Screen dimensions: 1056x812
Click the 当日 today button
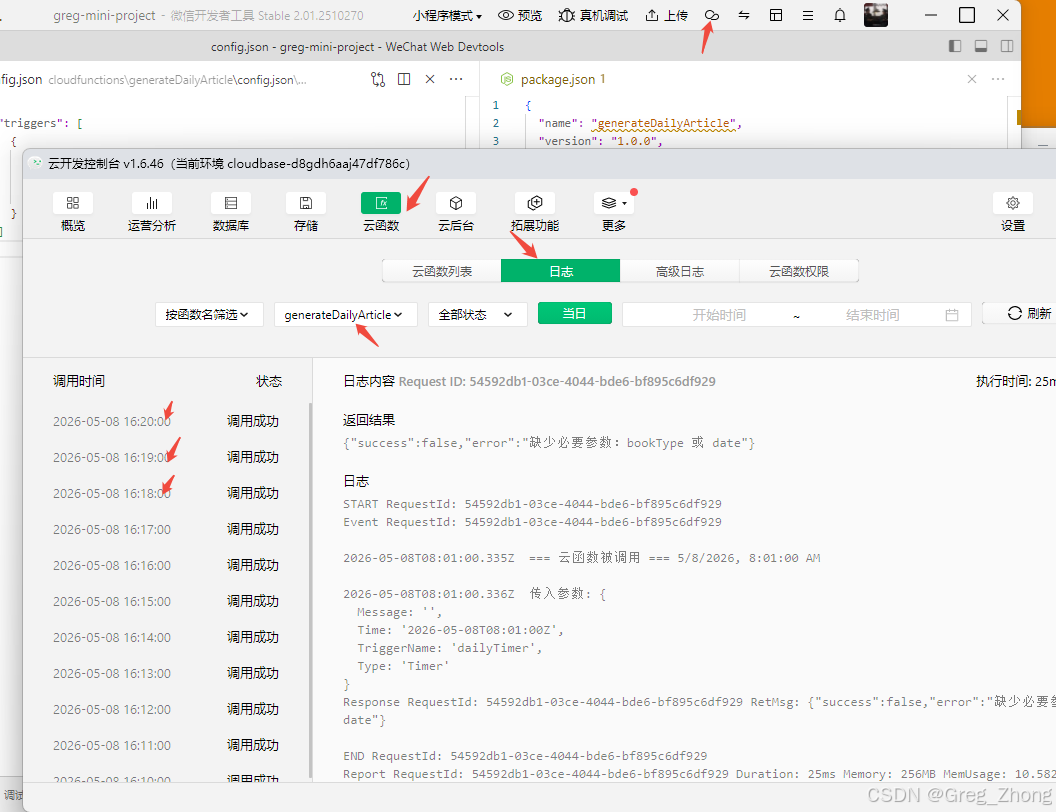point(574,313)
